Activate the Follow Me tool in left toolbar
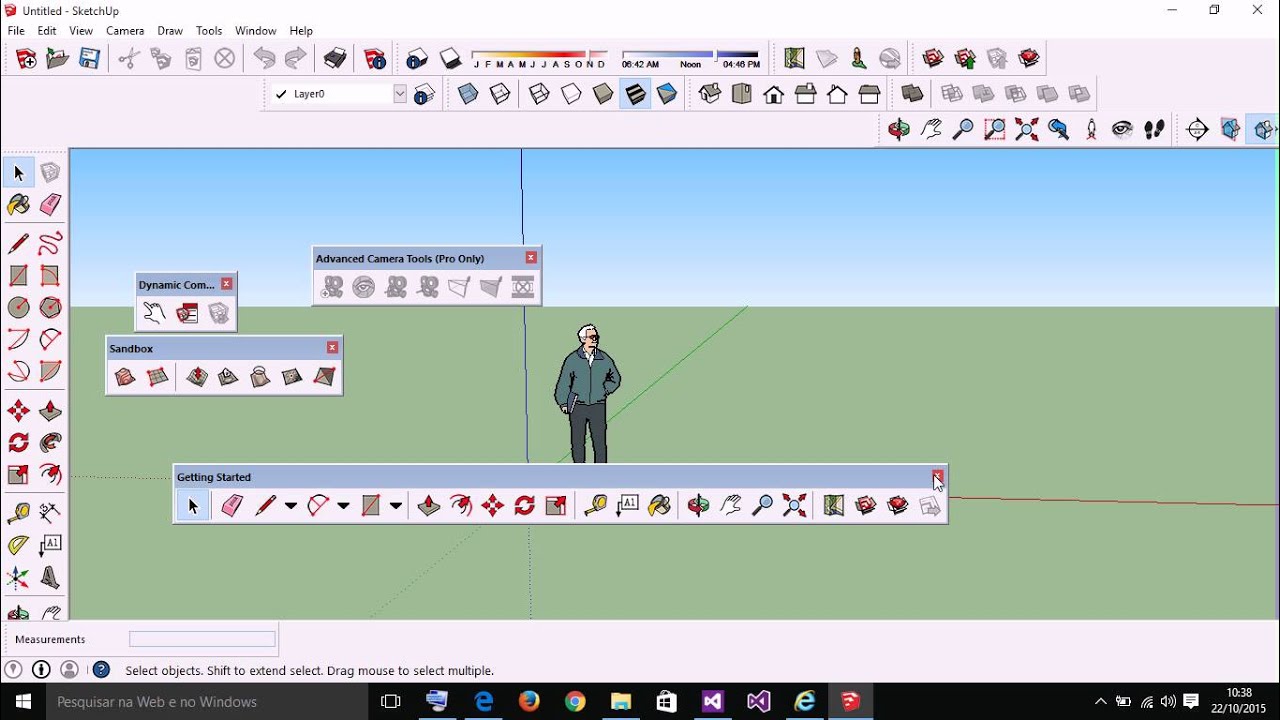The height and width of the screenshot is (720, 1280). point(50,442)
